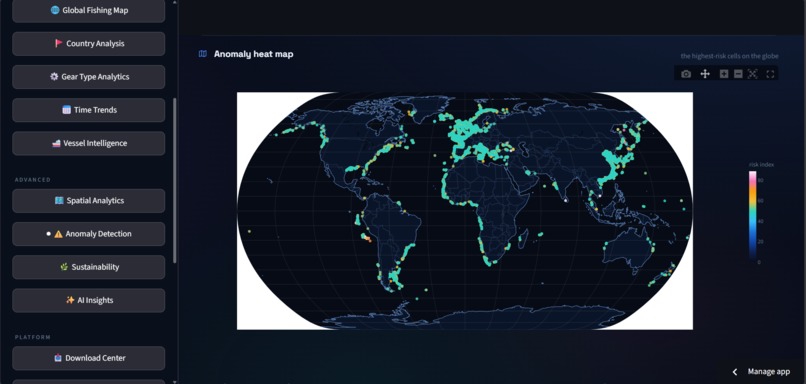Open Vessel Intelligence page
806x384 pixels.
tap(88, 143)
